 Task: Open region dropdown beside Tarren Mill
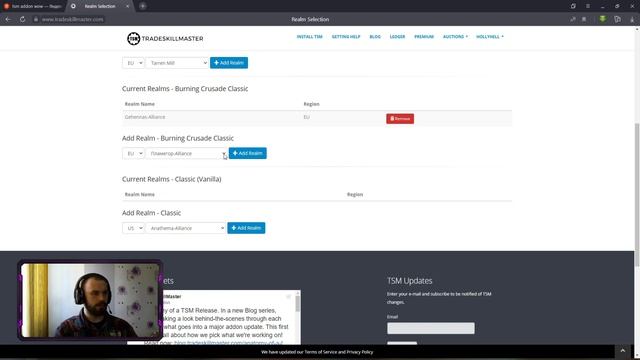[133, 63]
